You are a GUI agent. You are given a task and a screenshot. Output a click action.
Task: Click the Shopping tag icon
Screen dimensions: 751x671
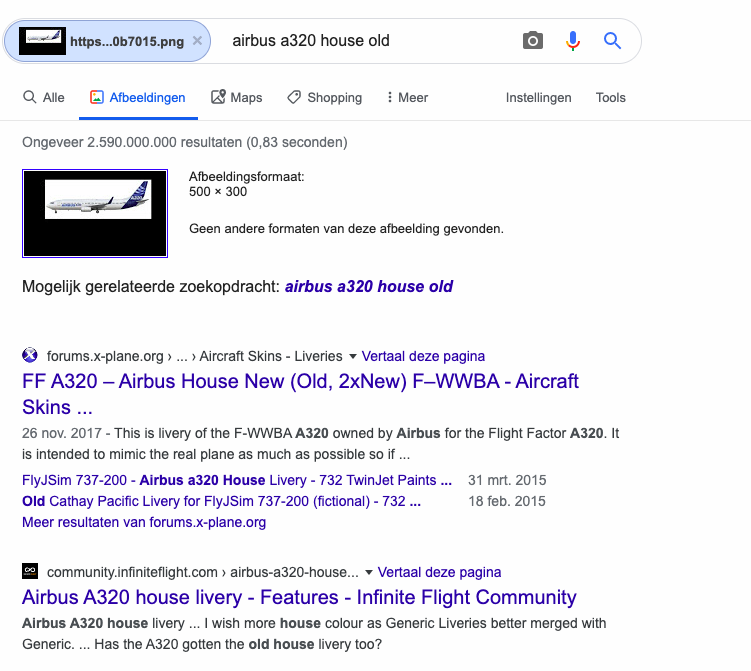click(x=294, y=97)
